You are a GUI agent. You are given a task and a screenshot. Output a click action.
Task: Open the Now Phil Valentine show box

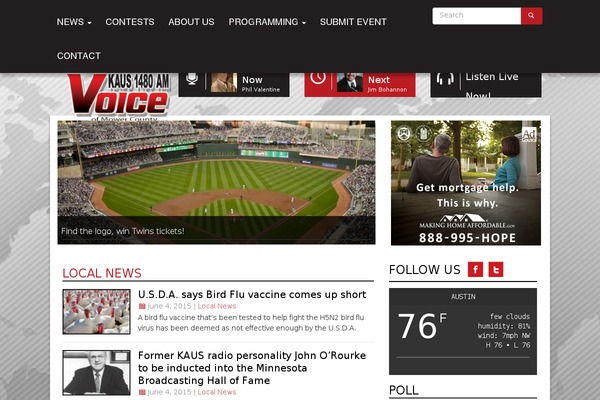(x=234, y=85)
